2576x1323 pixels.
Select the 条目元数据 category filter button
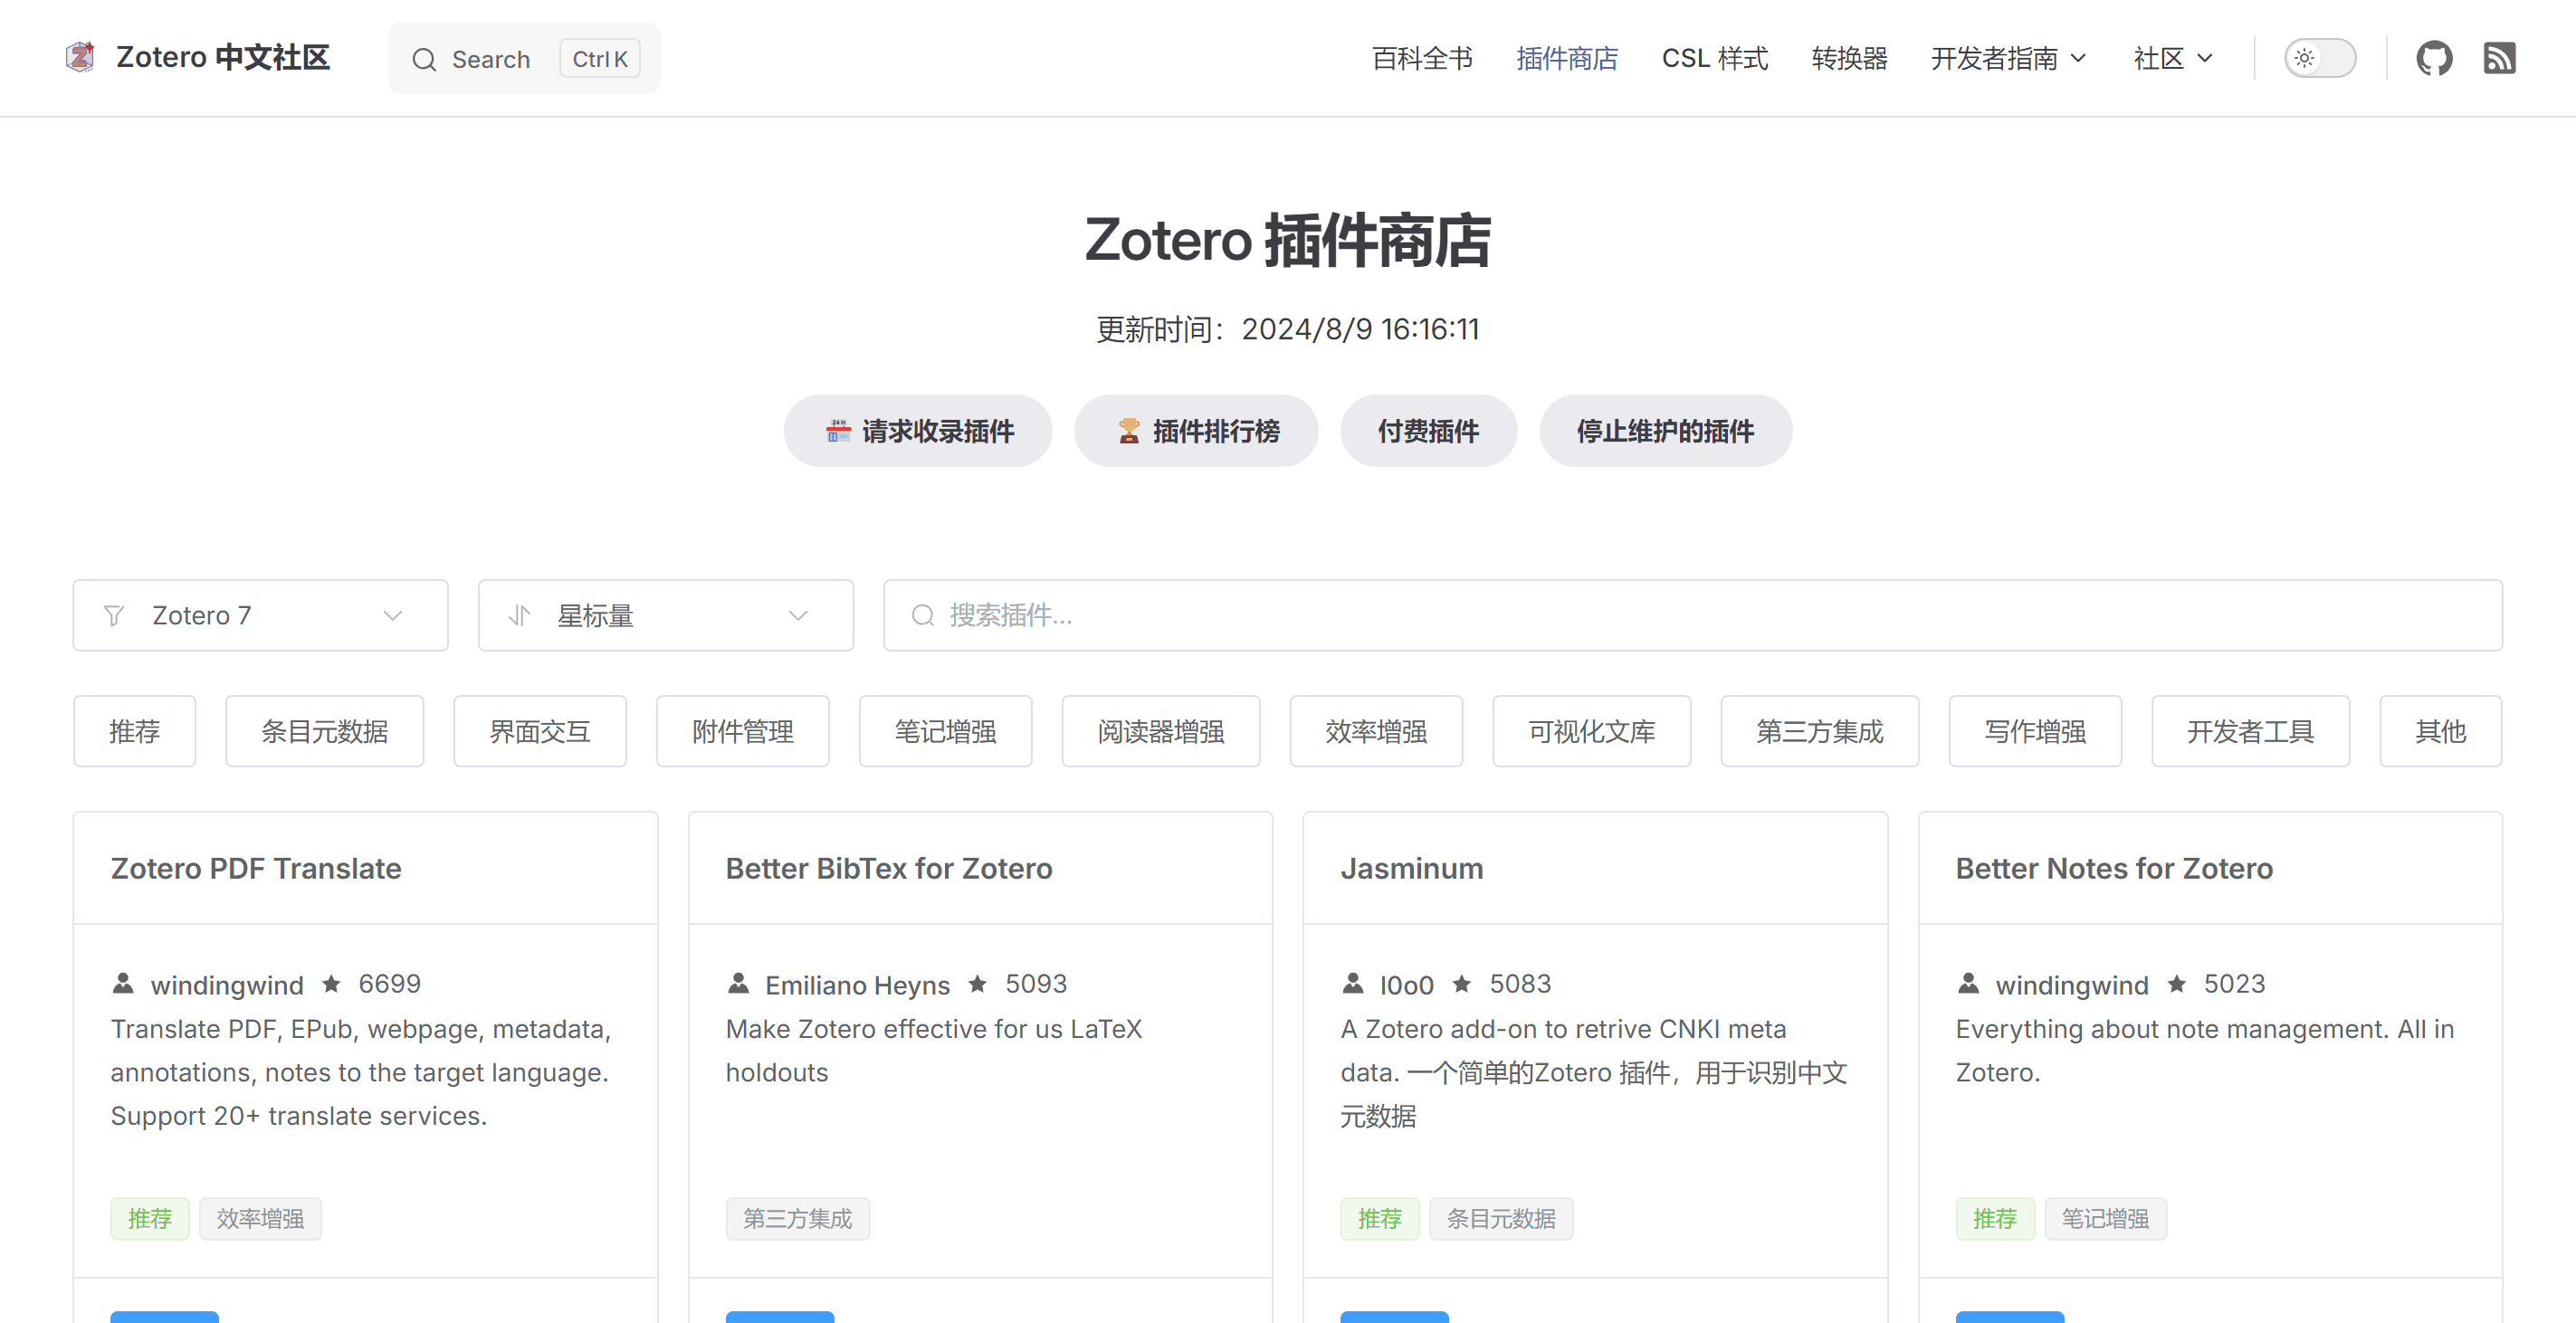[325, 731]
